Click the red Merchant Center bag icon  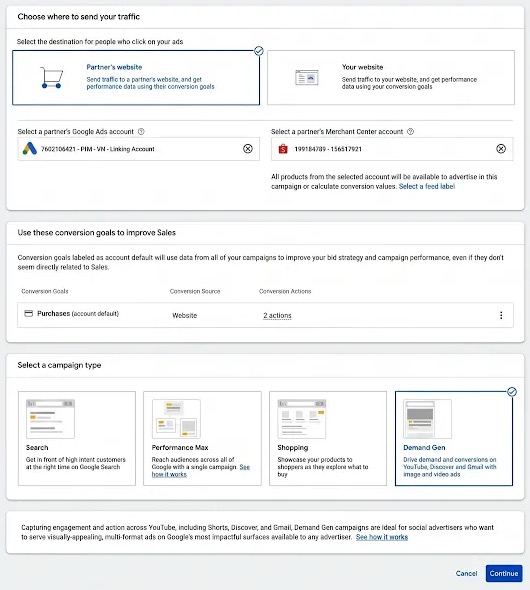pyautogui.click(x=283, y=149)
